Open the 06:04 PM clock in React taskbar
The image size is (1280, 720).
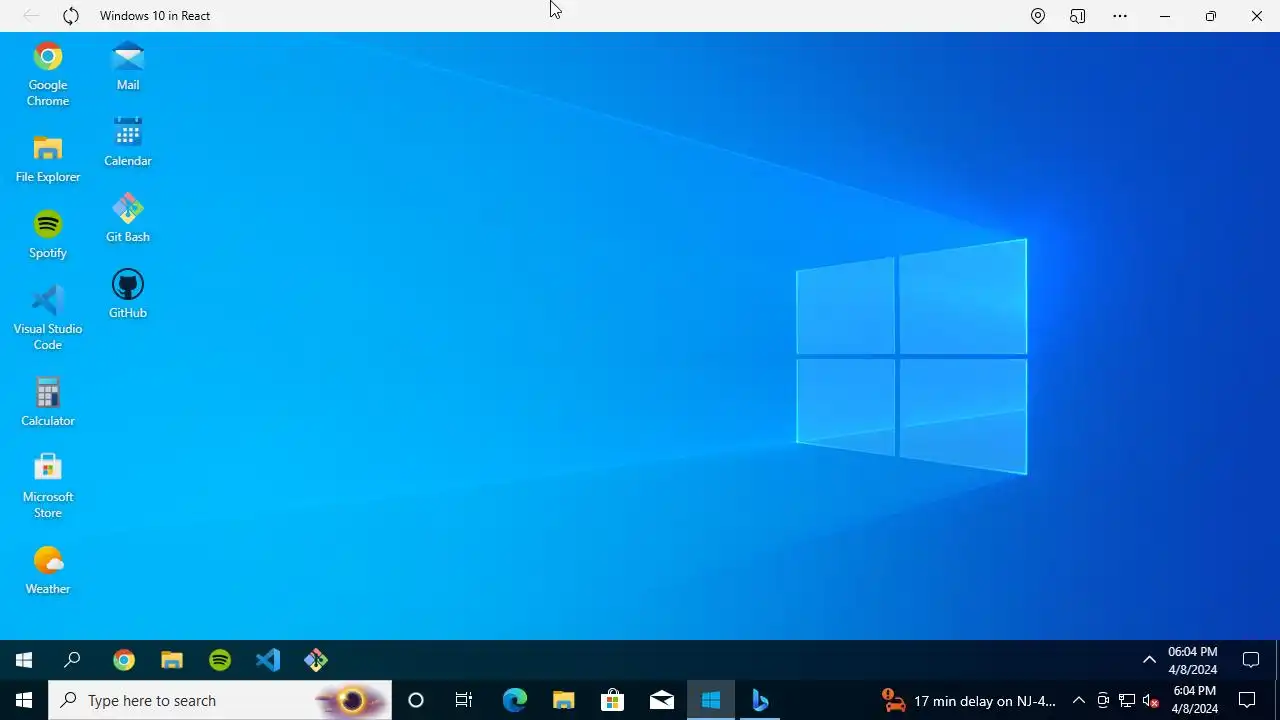point(1193,660)
